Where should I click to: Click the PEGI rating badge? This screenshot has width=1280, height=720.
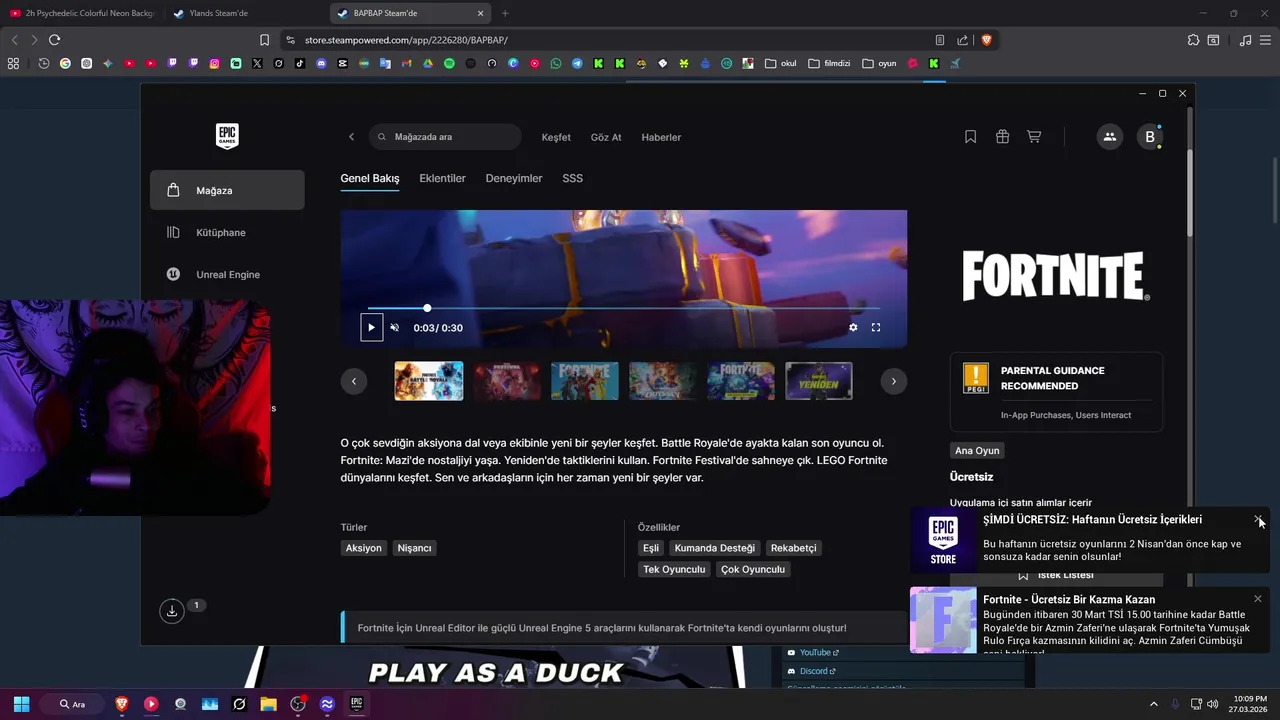975,378
